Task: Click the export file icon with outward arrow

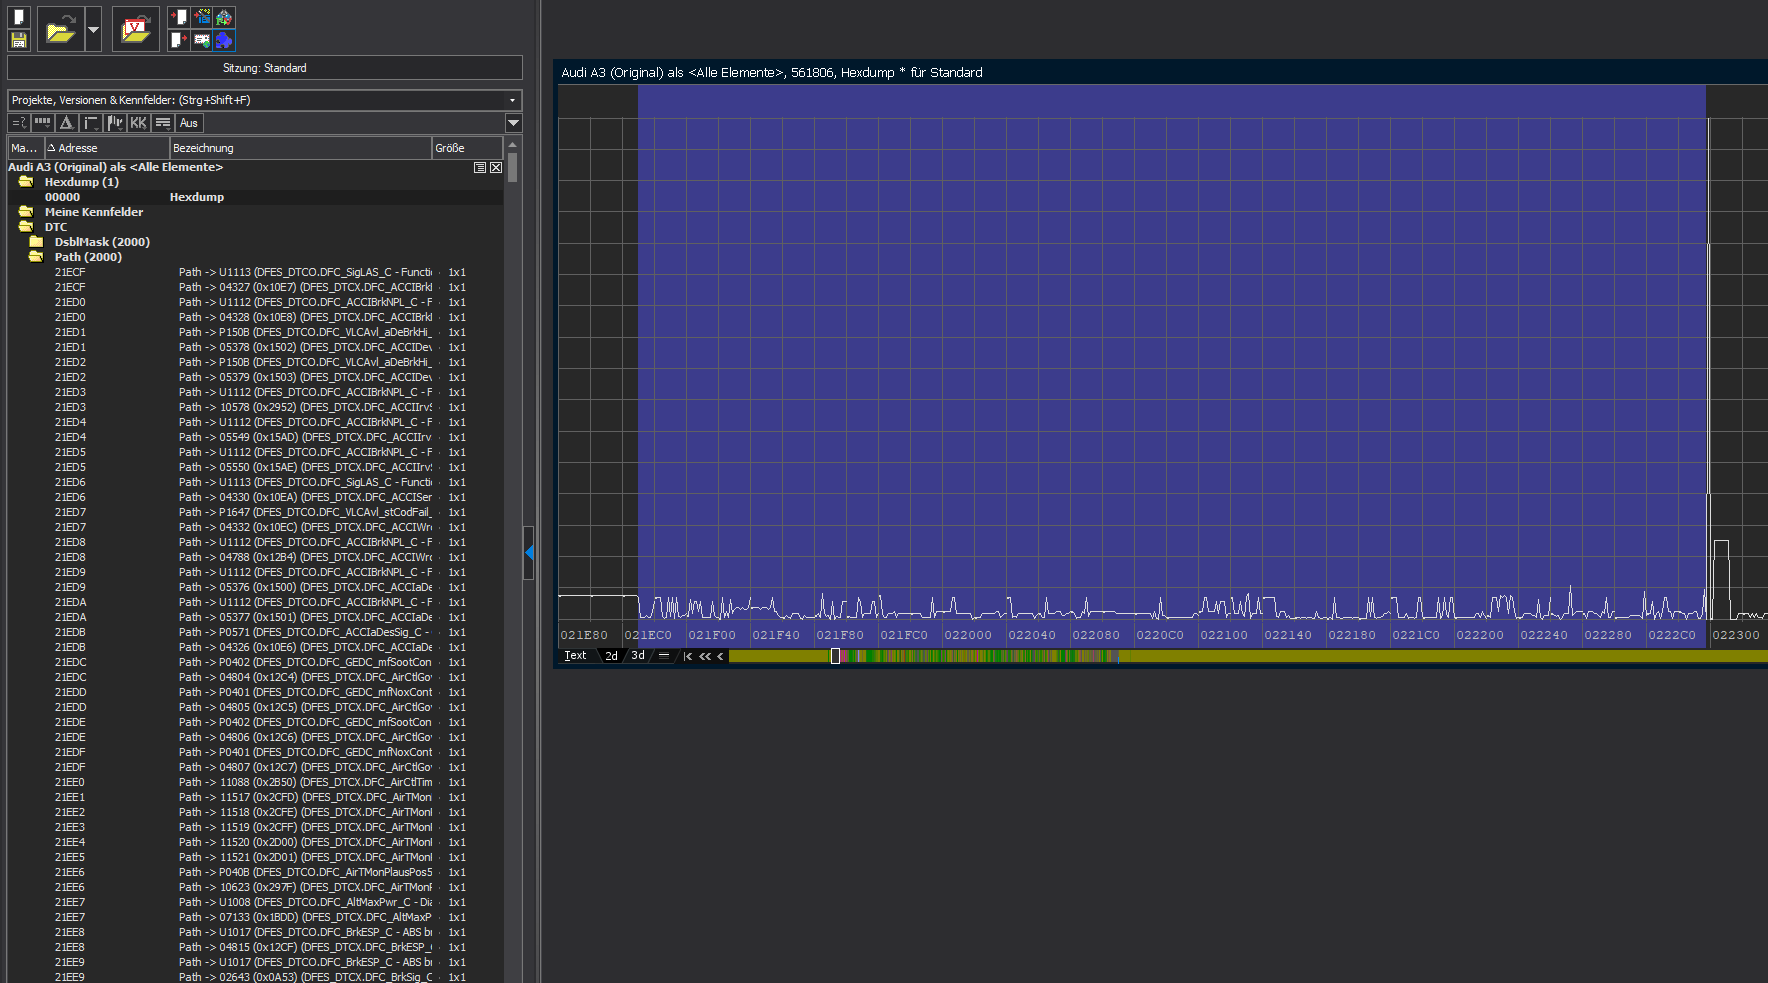Action: point(179,40)
